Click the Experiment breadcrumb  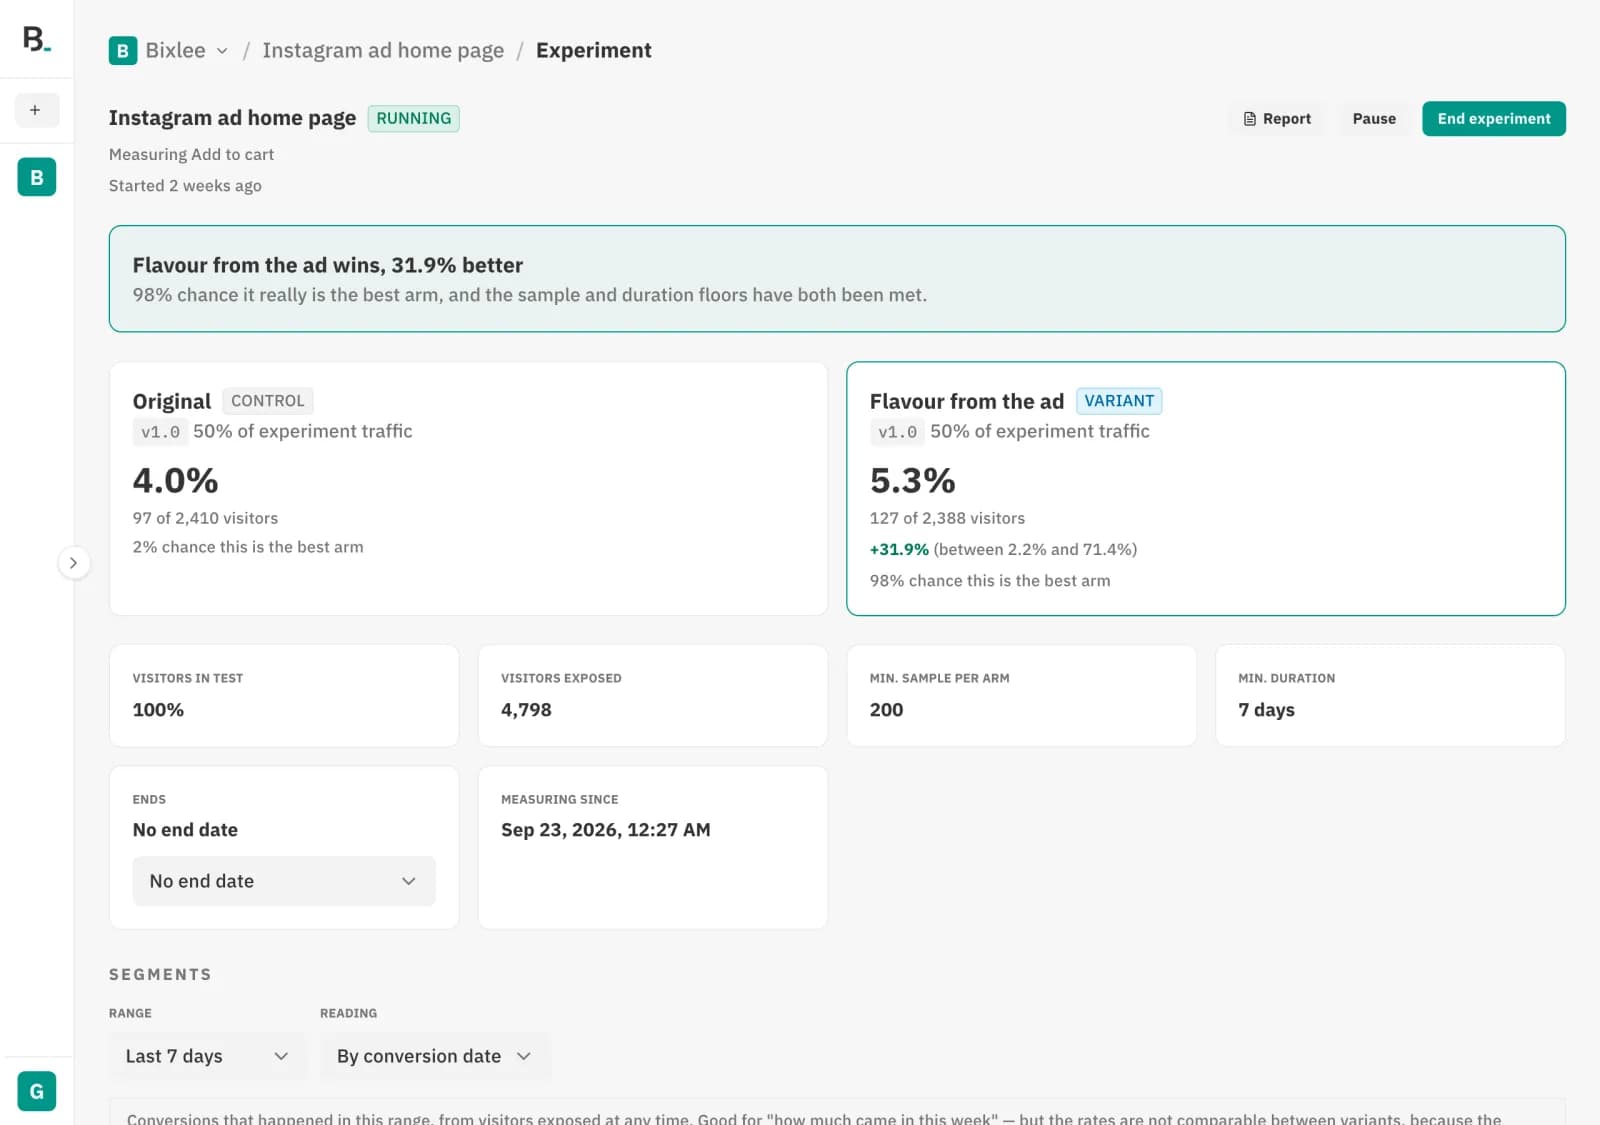point(594,51)
